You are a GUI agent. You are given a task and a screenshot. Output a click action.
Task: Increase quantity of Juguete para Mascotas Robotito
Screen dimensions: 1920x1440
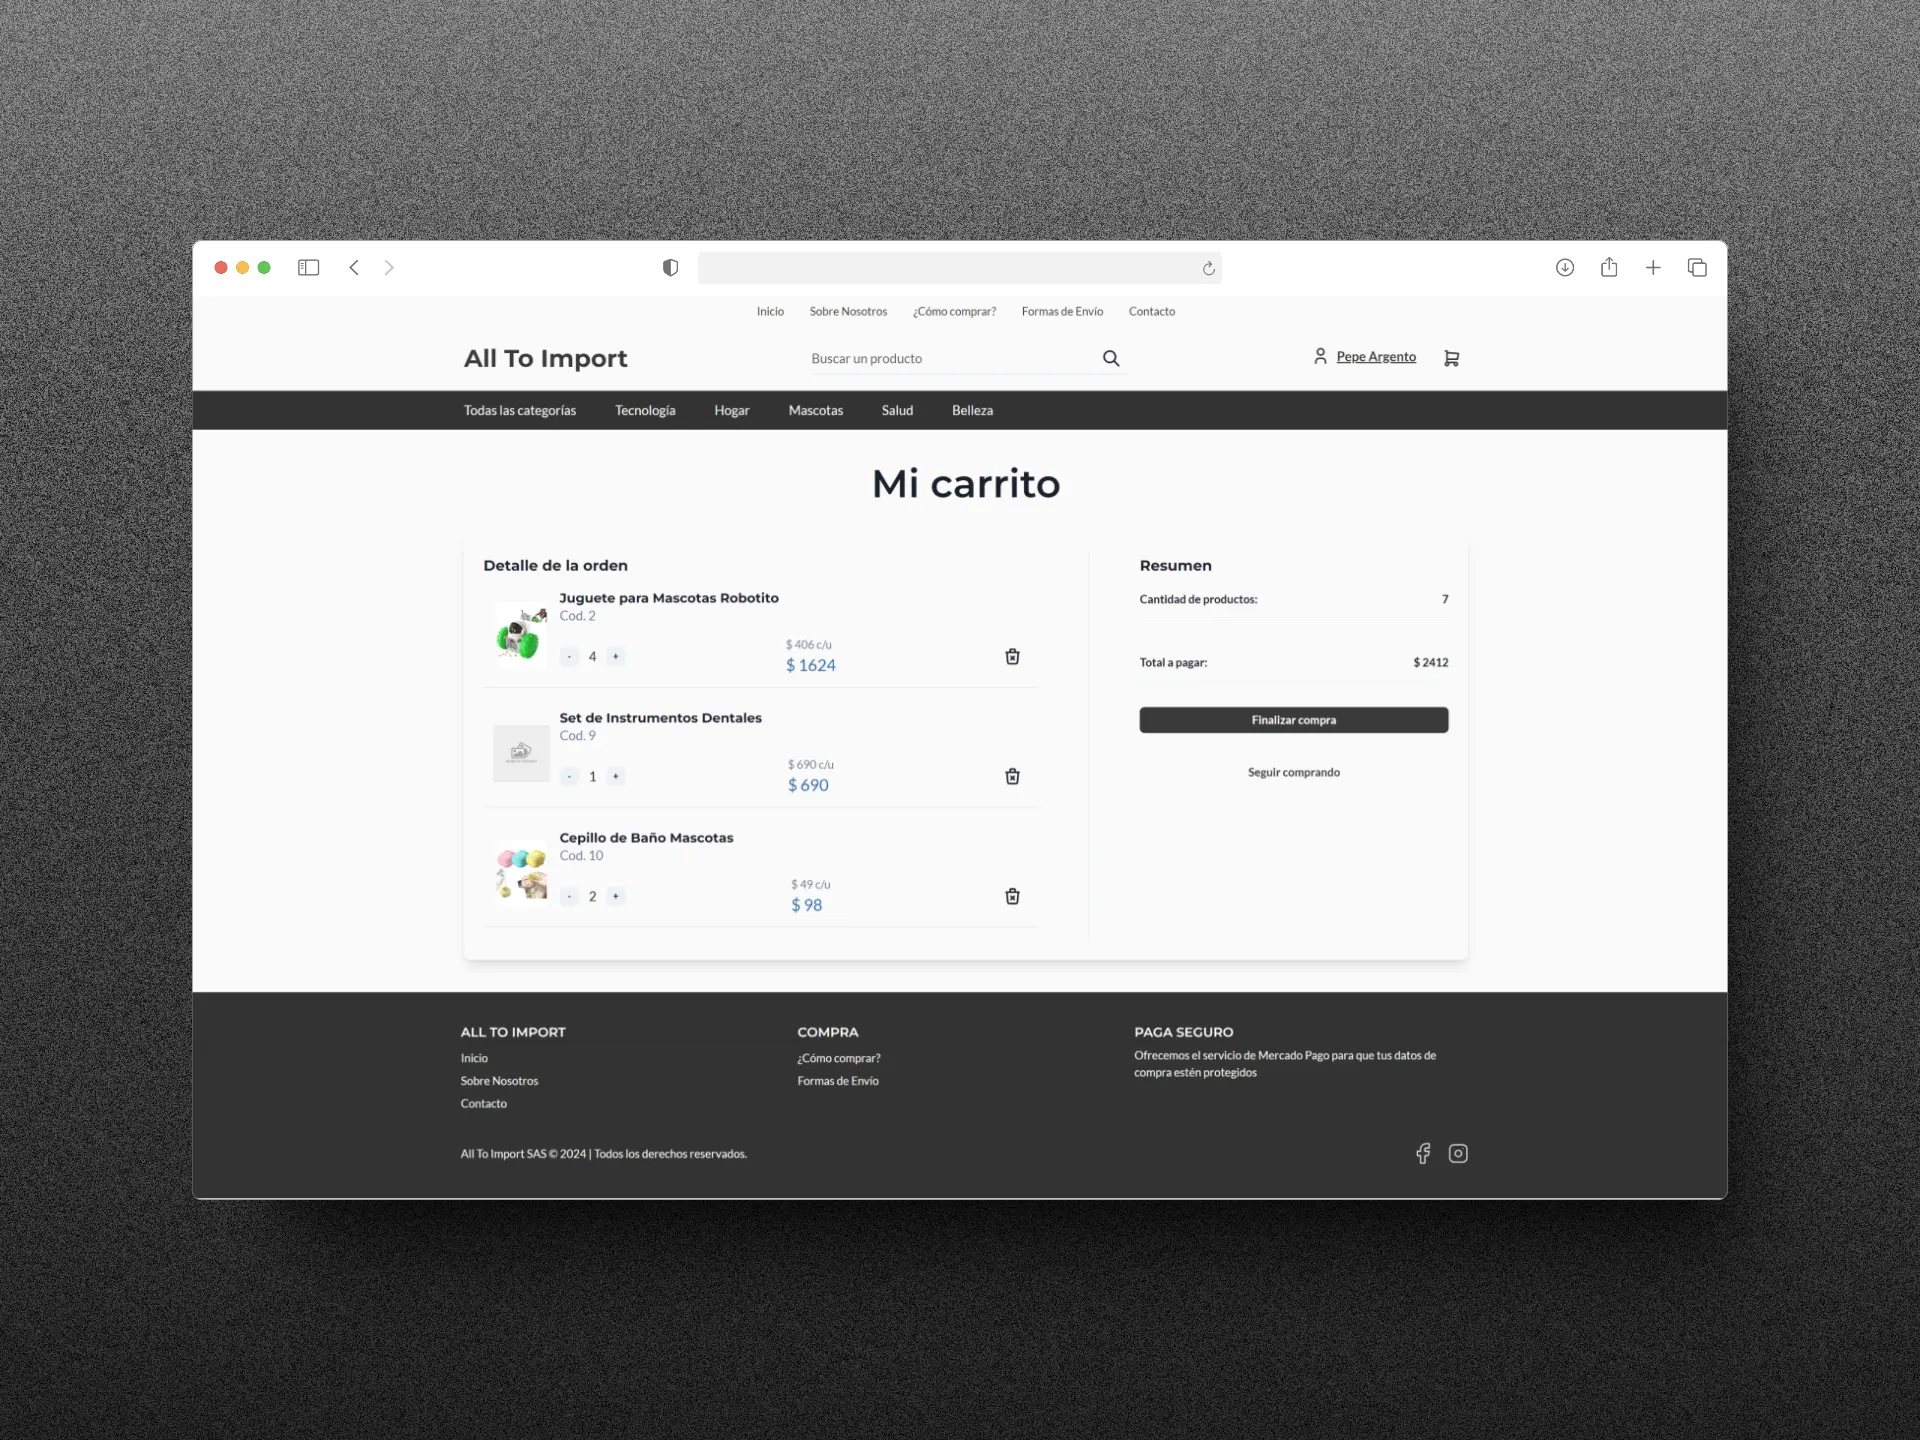click(616, 657)
